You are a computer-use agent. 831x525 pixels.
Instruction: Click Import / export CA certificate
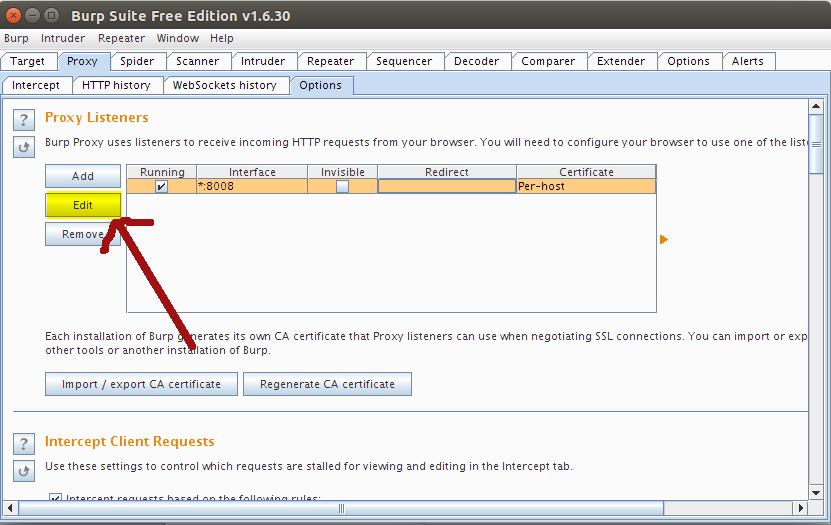141,384
